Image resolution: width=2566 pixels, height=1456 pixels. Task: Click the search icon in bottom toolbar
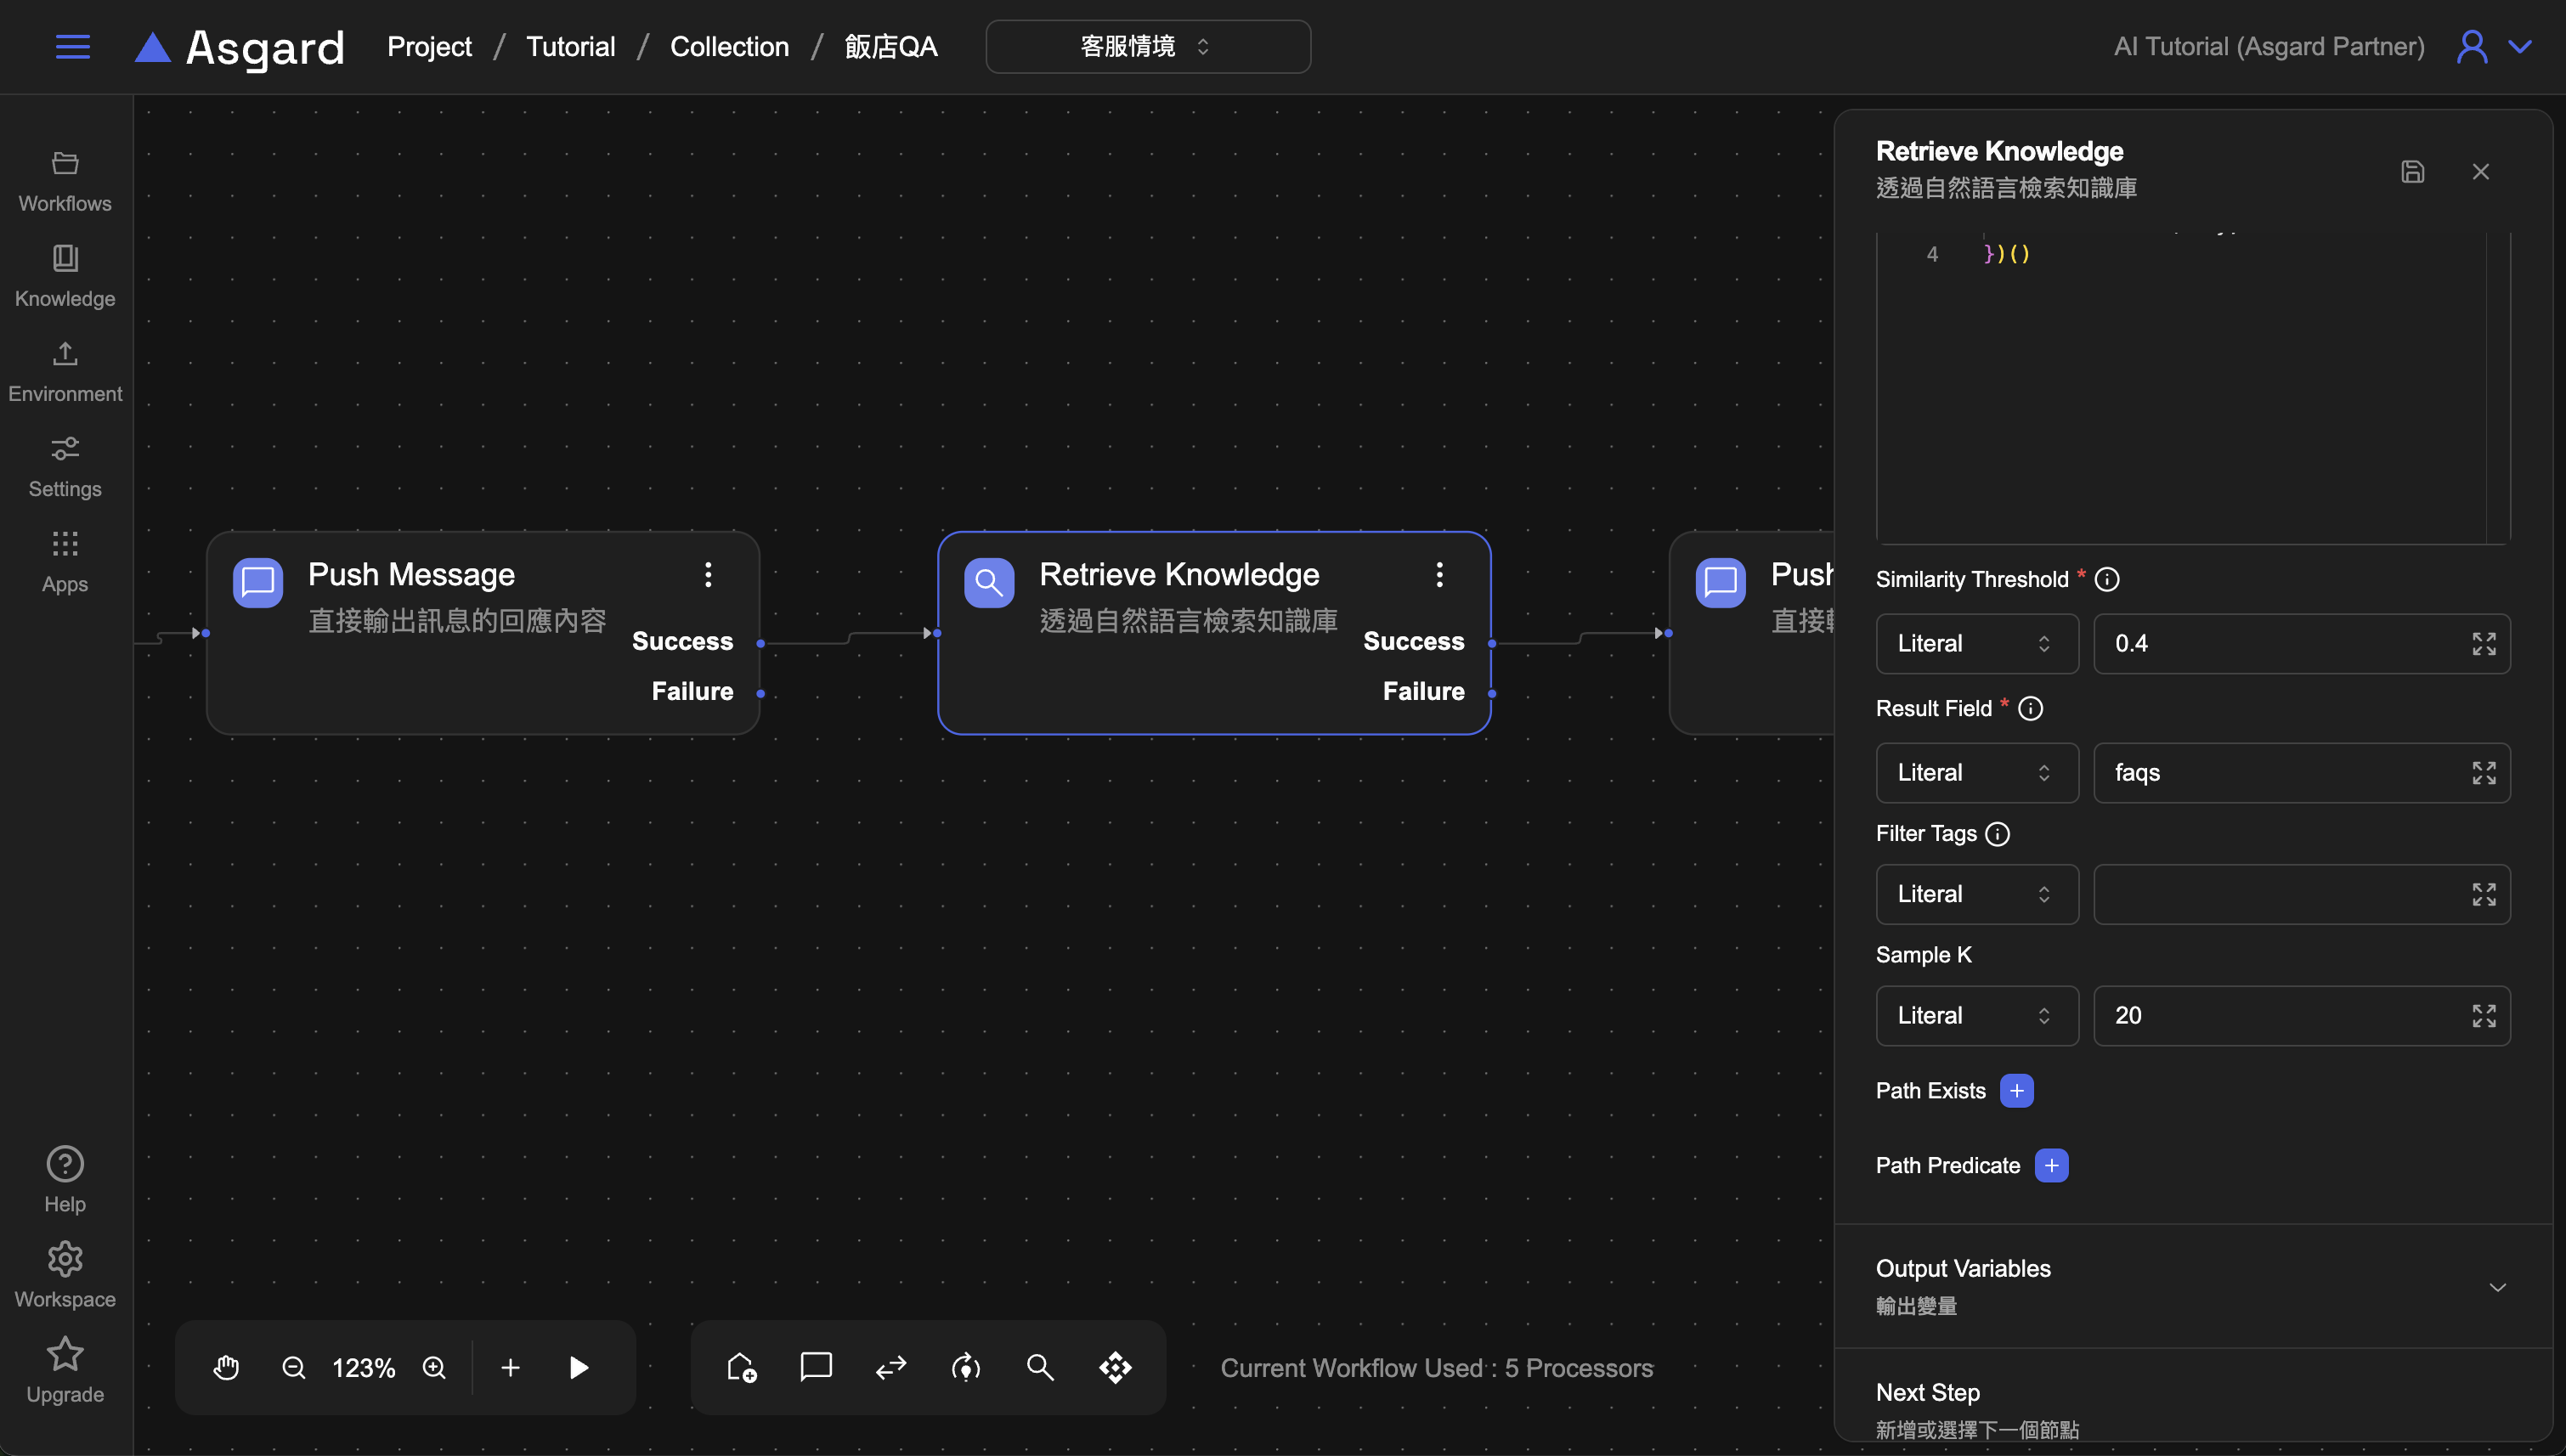(x=1040, y=1367)
